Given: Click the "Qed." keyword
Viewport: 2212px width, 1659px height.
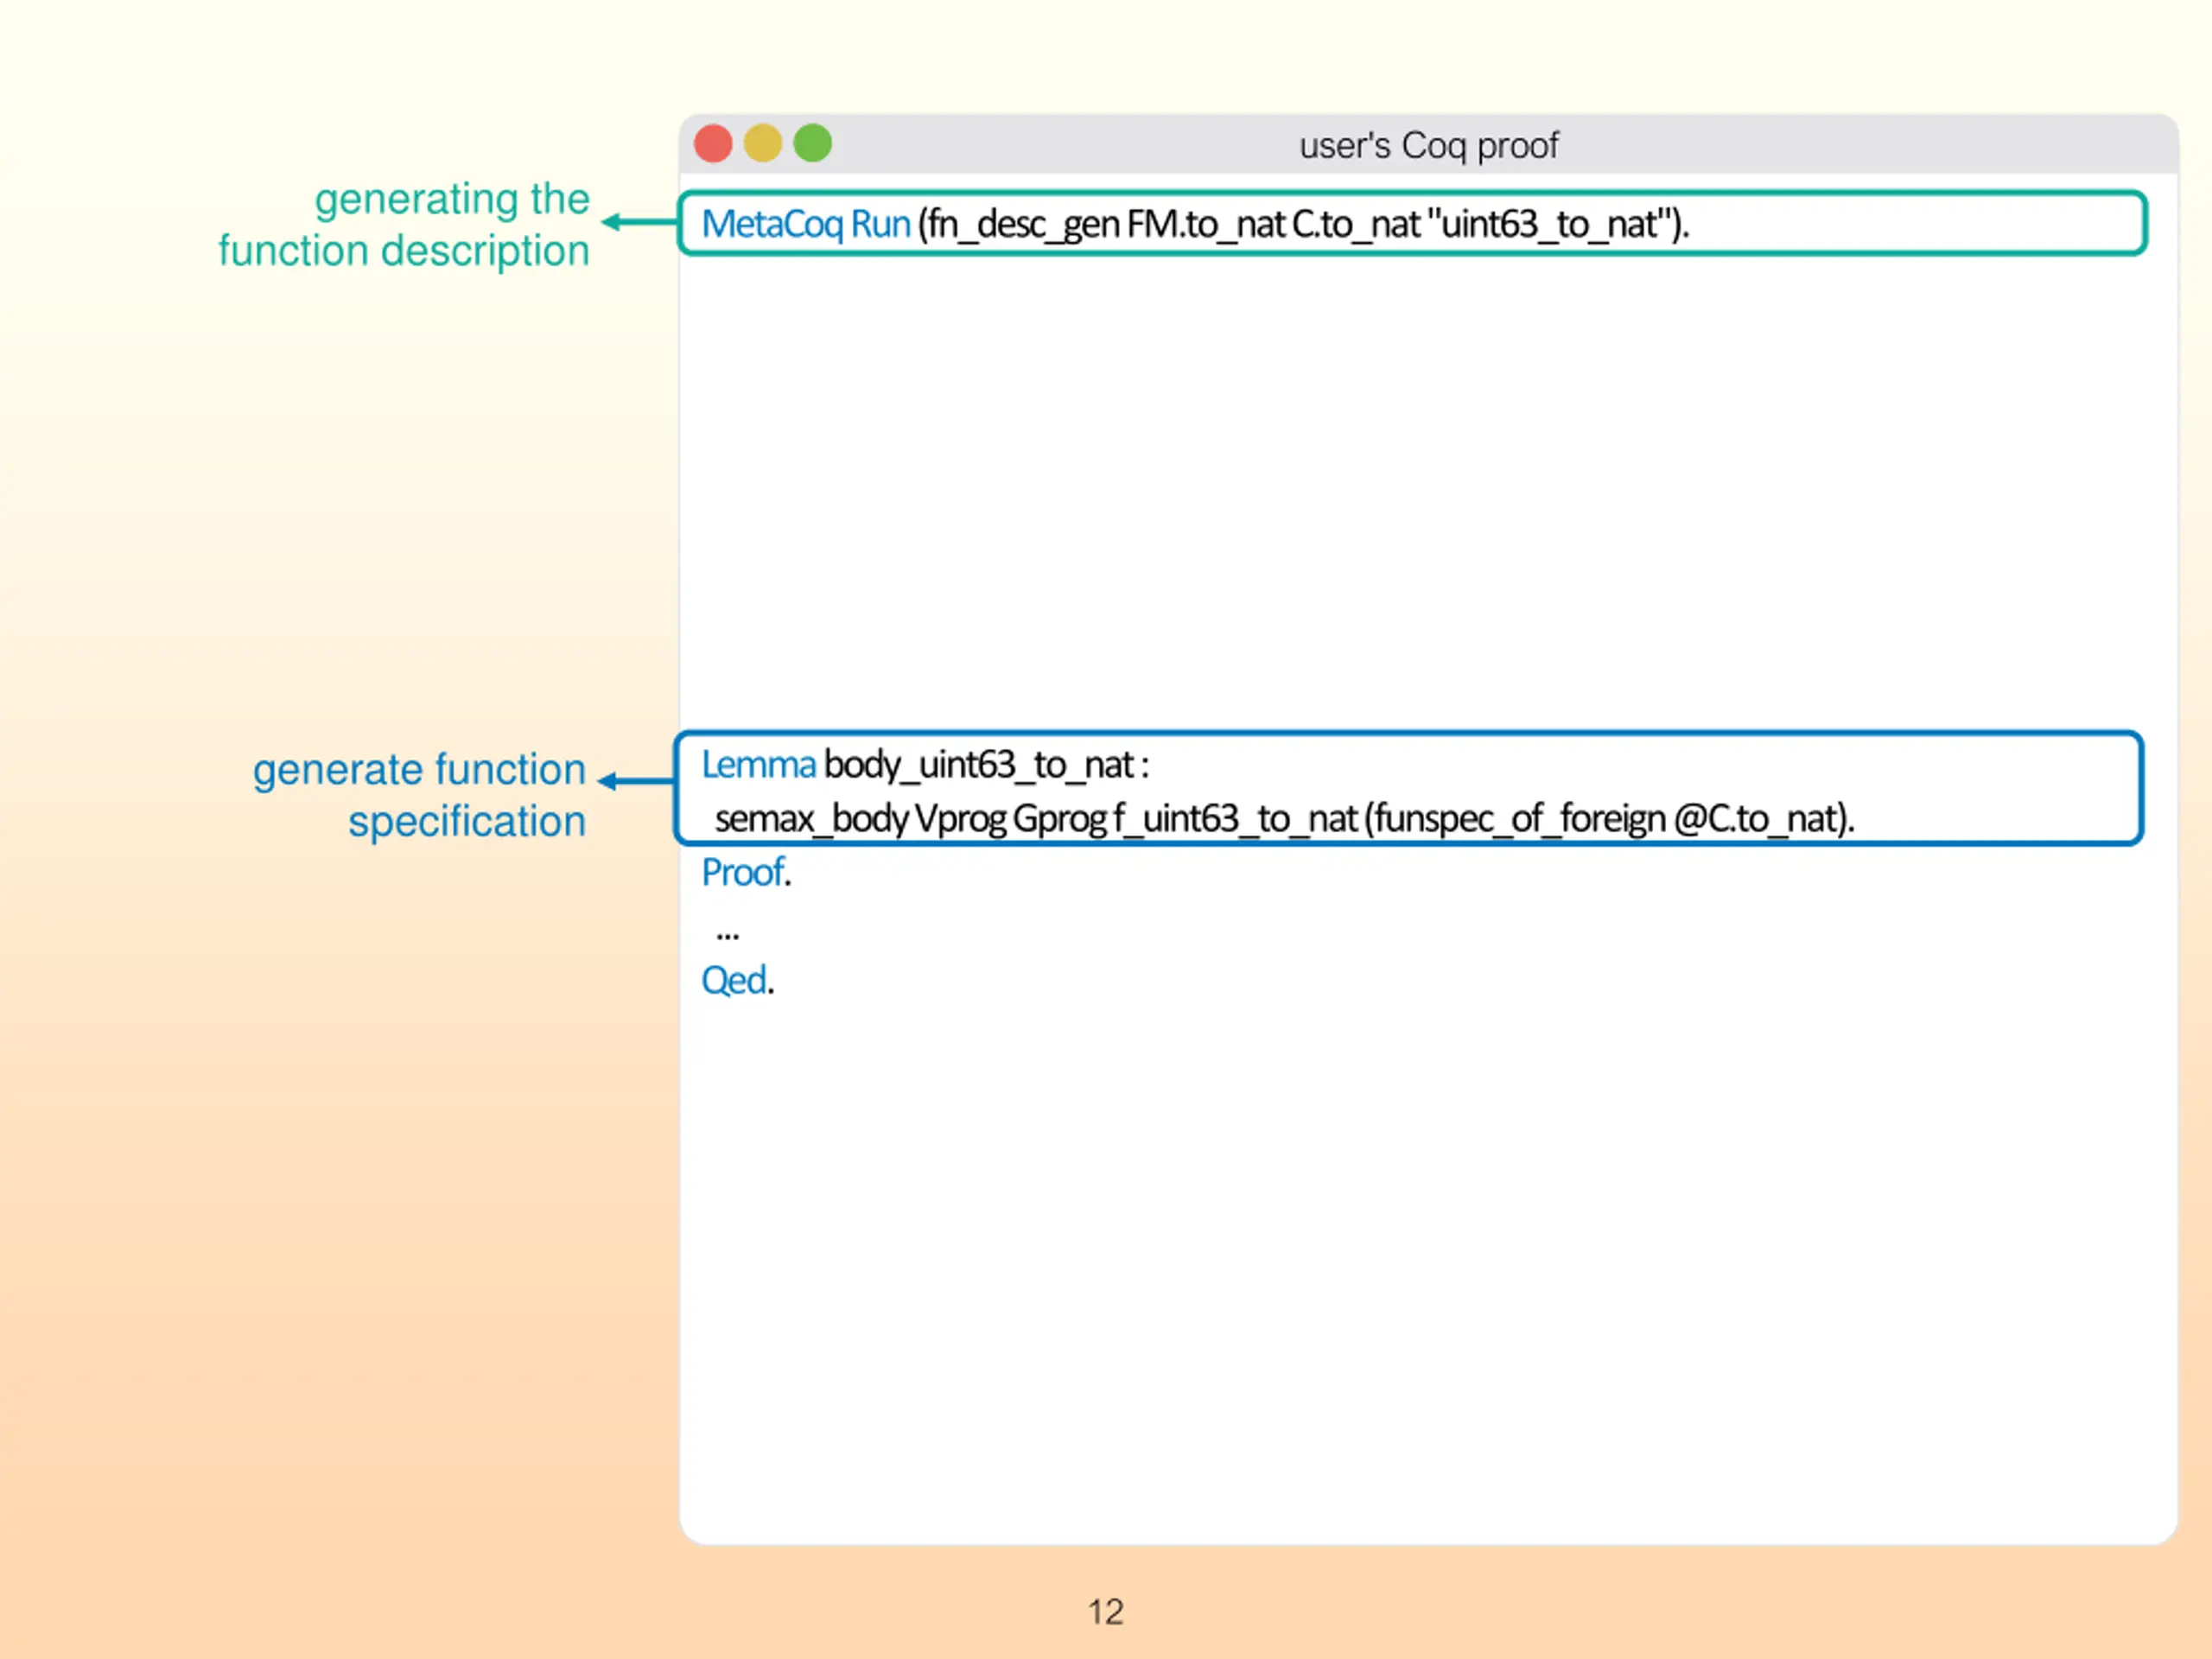Looking at the screenshot, I should (x=738, y=981).
